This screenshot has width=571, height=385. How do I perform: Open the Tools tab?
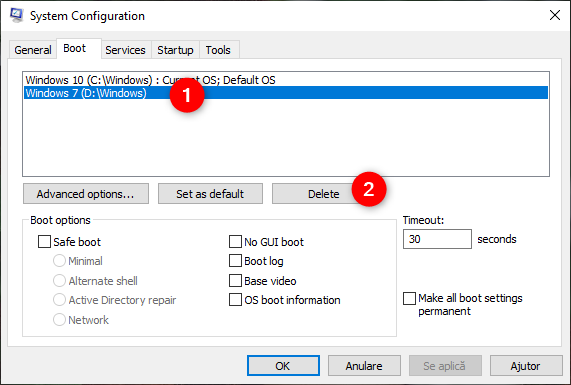[218, 50]
